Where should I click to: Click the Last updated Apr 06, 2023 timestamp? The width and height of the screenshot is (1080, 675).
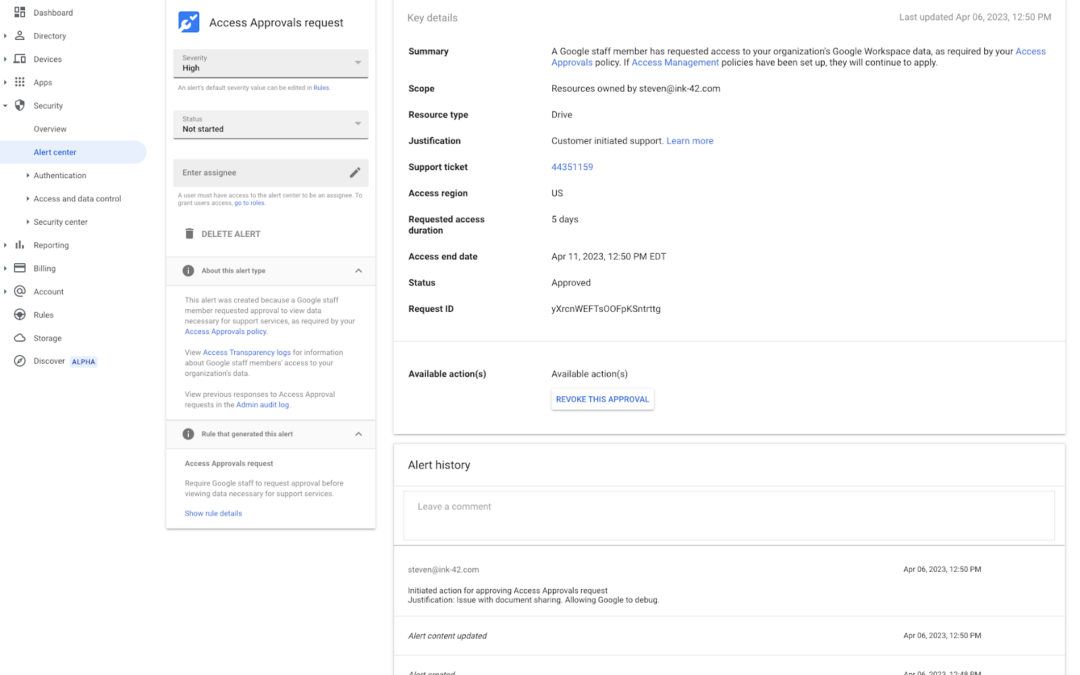[x=975, y=17]
